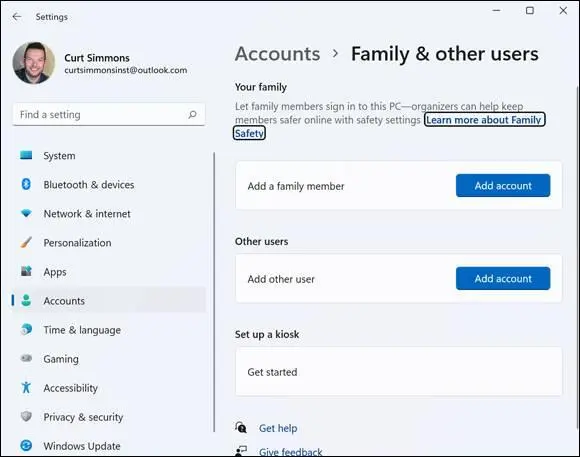This screenshot has height=457, width=580.
Task: Focus the Find a setting search box
Action: pyautogui.click(x=109, y=115)
